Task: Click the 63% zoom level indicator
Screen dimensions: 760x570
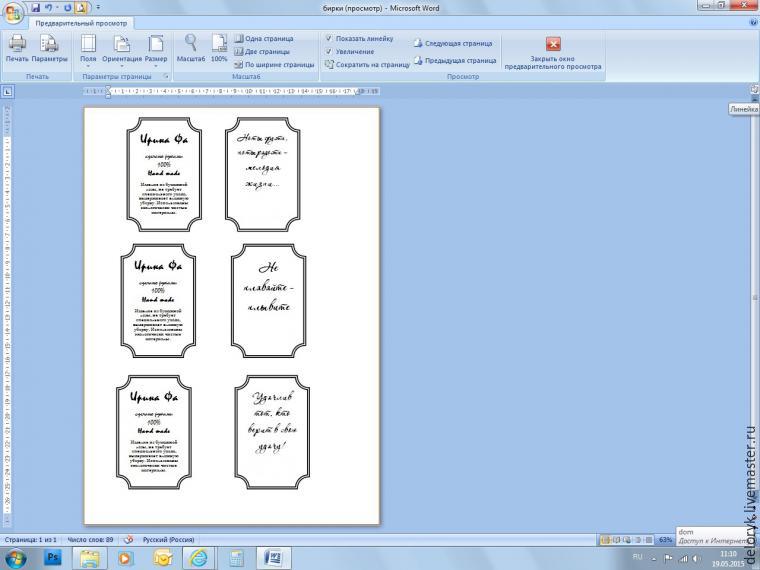Action: [665, 540]
